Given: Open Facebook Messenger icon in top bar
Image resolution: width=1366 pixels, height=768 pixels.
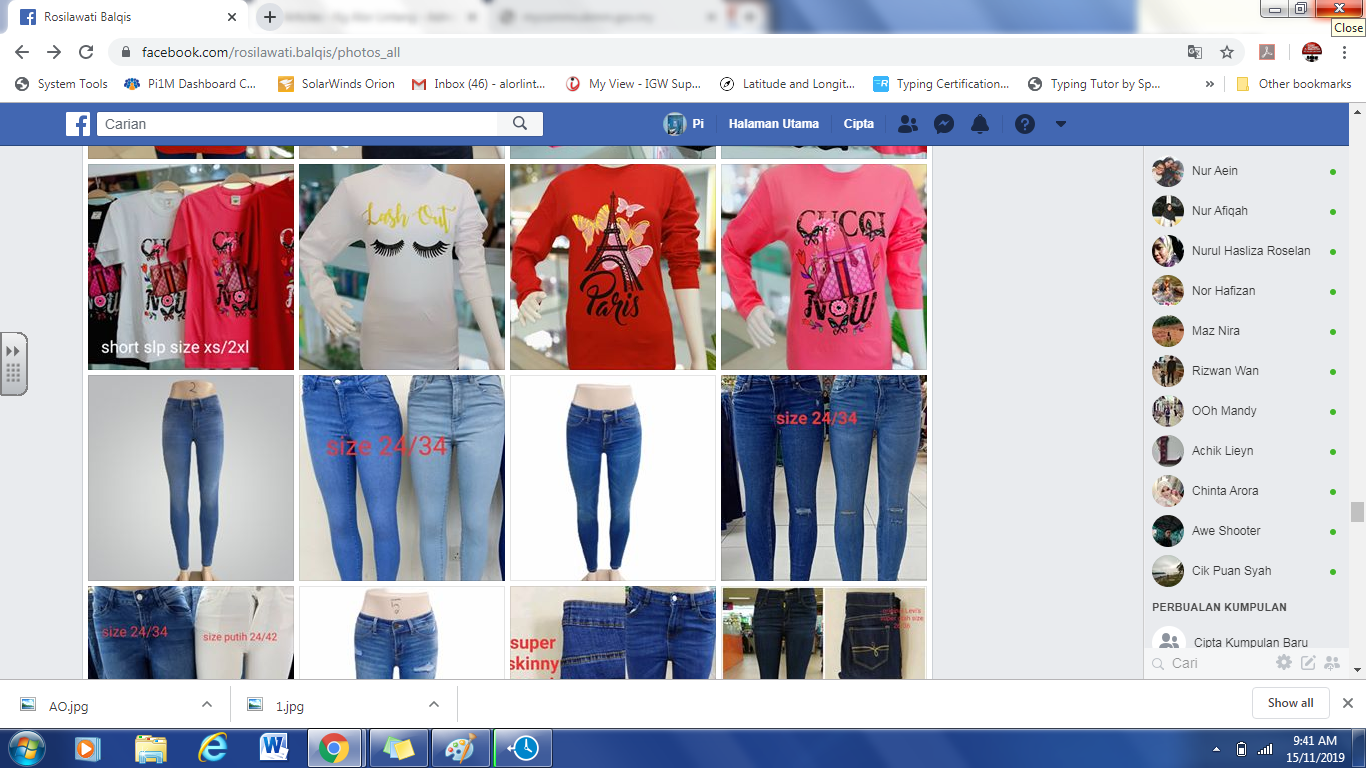Looking at the screenshot, I should 943,124.
